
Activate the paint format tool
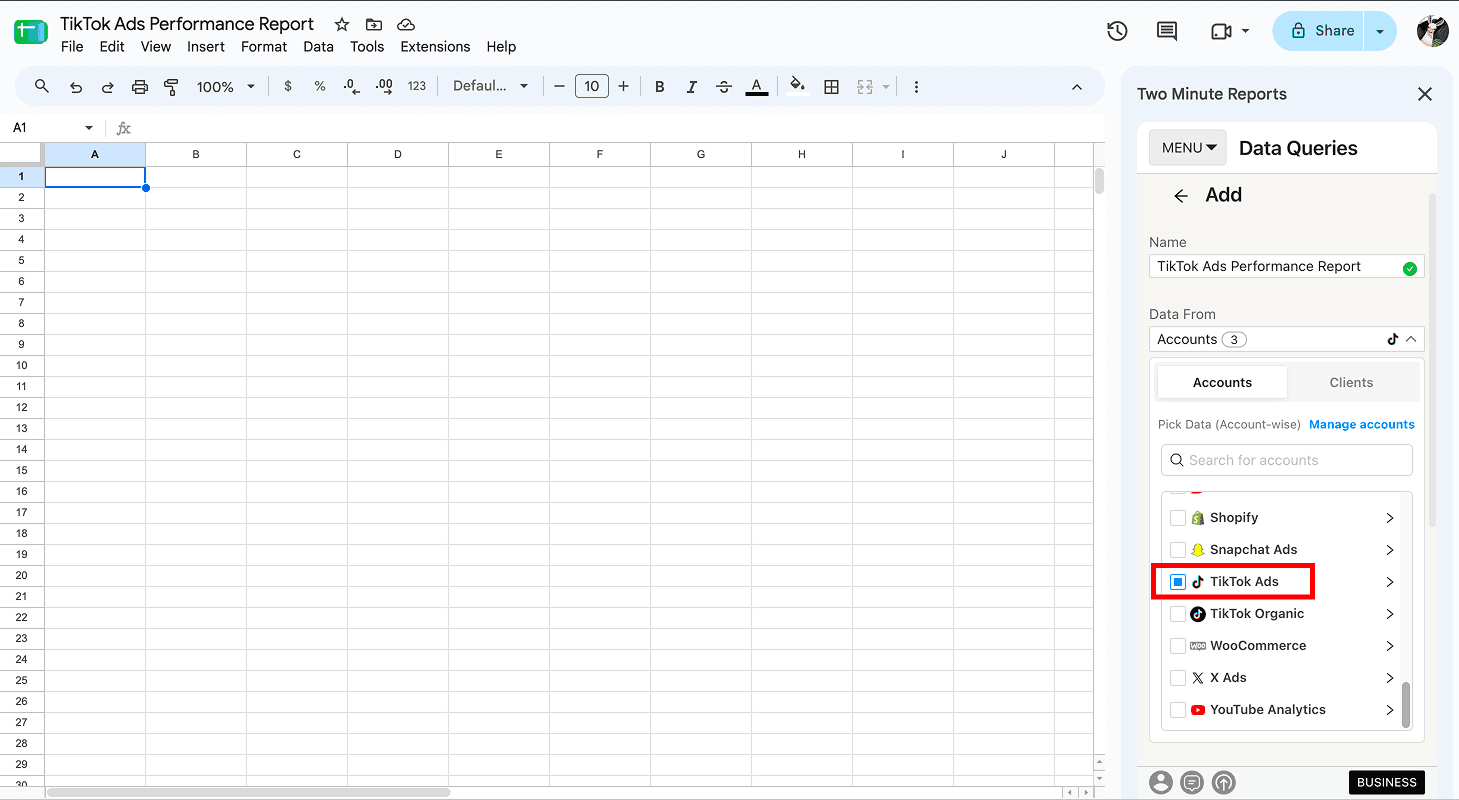click(171, 87)
